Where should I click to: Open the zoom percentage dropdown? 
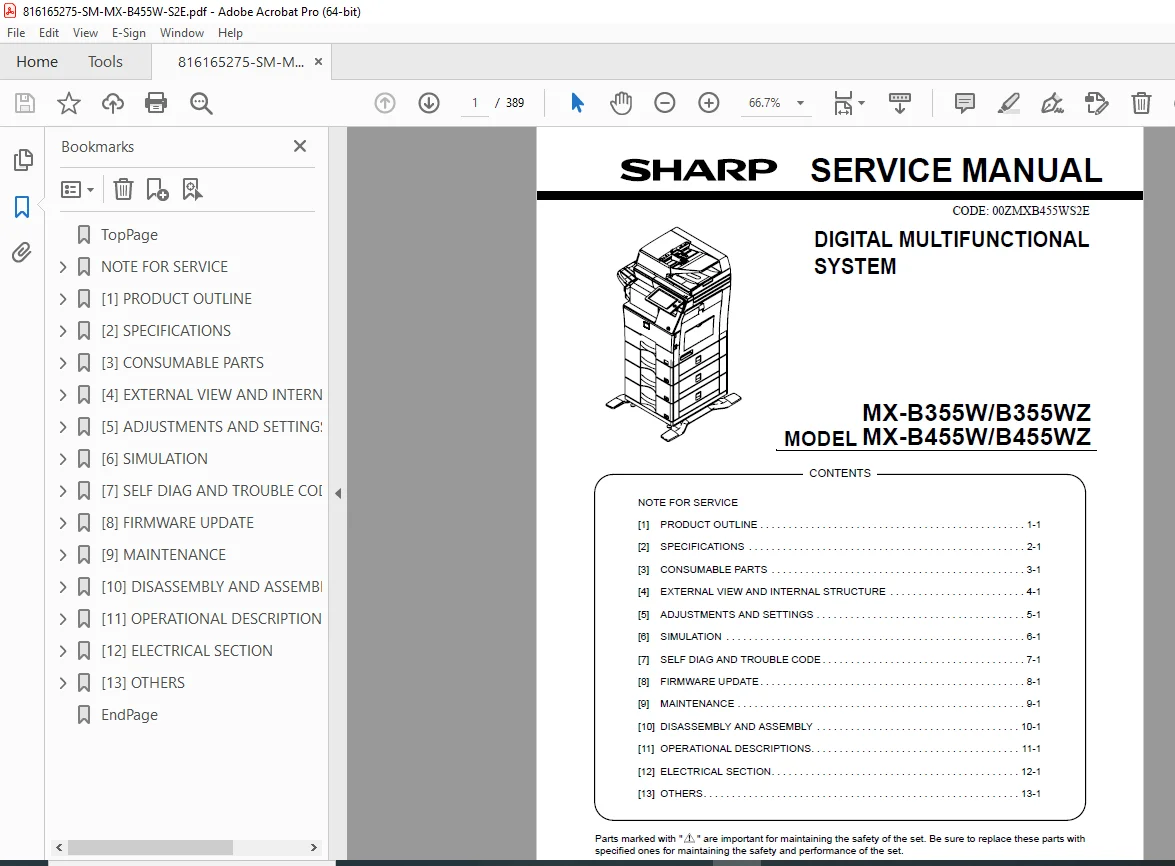pos(800,103)
